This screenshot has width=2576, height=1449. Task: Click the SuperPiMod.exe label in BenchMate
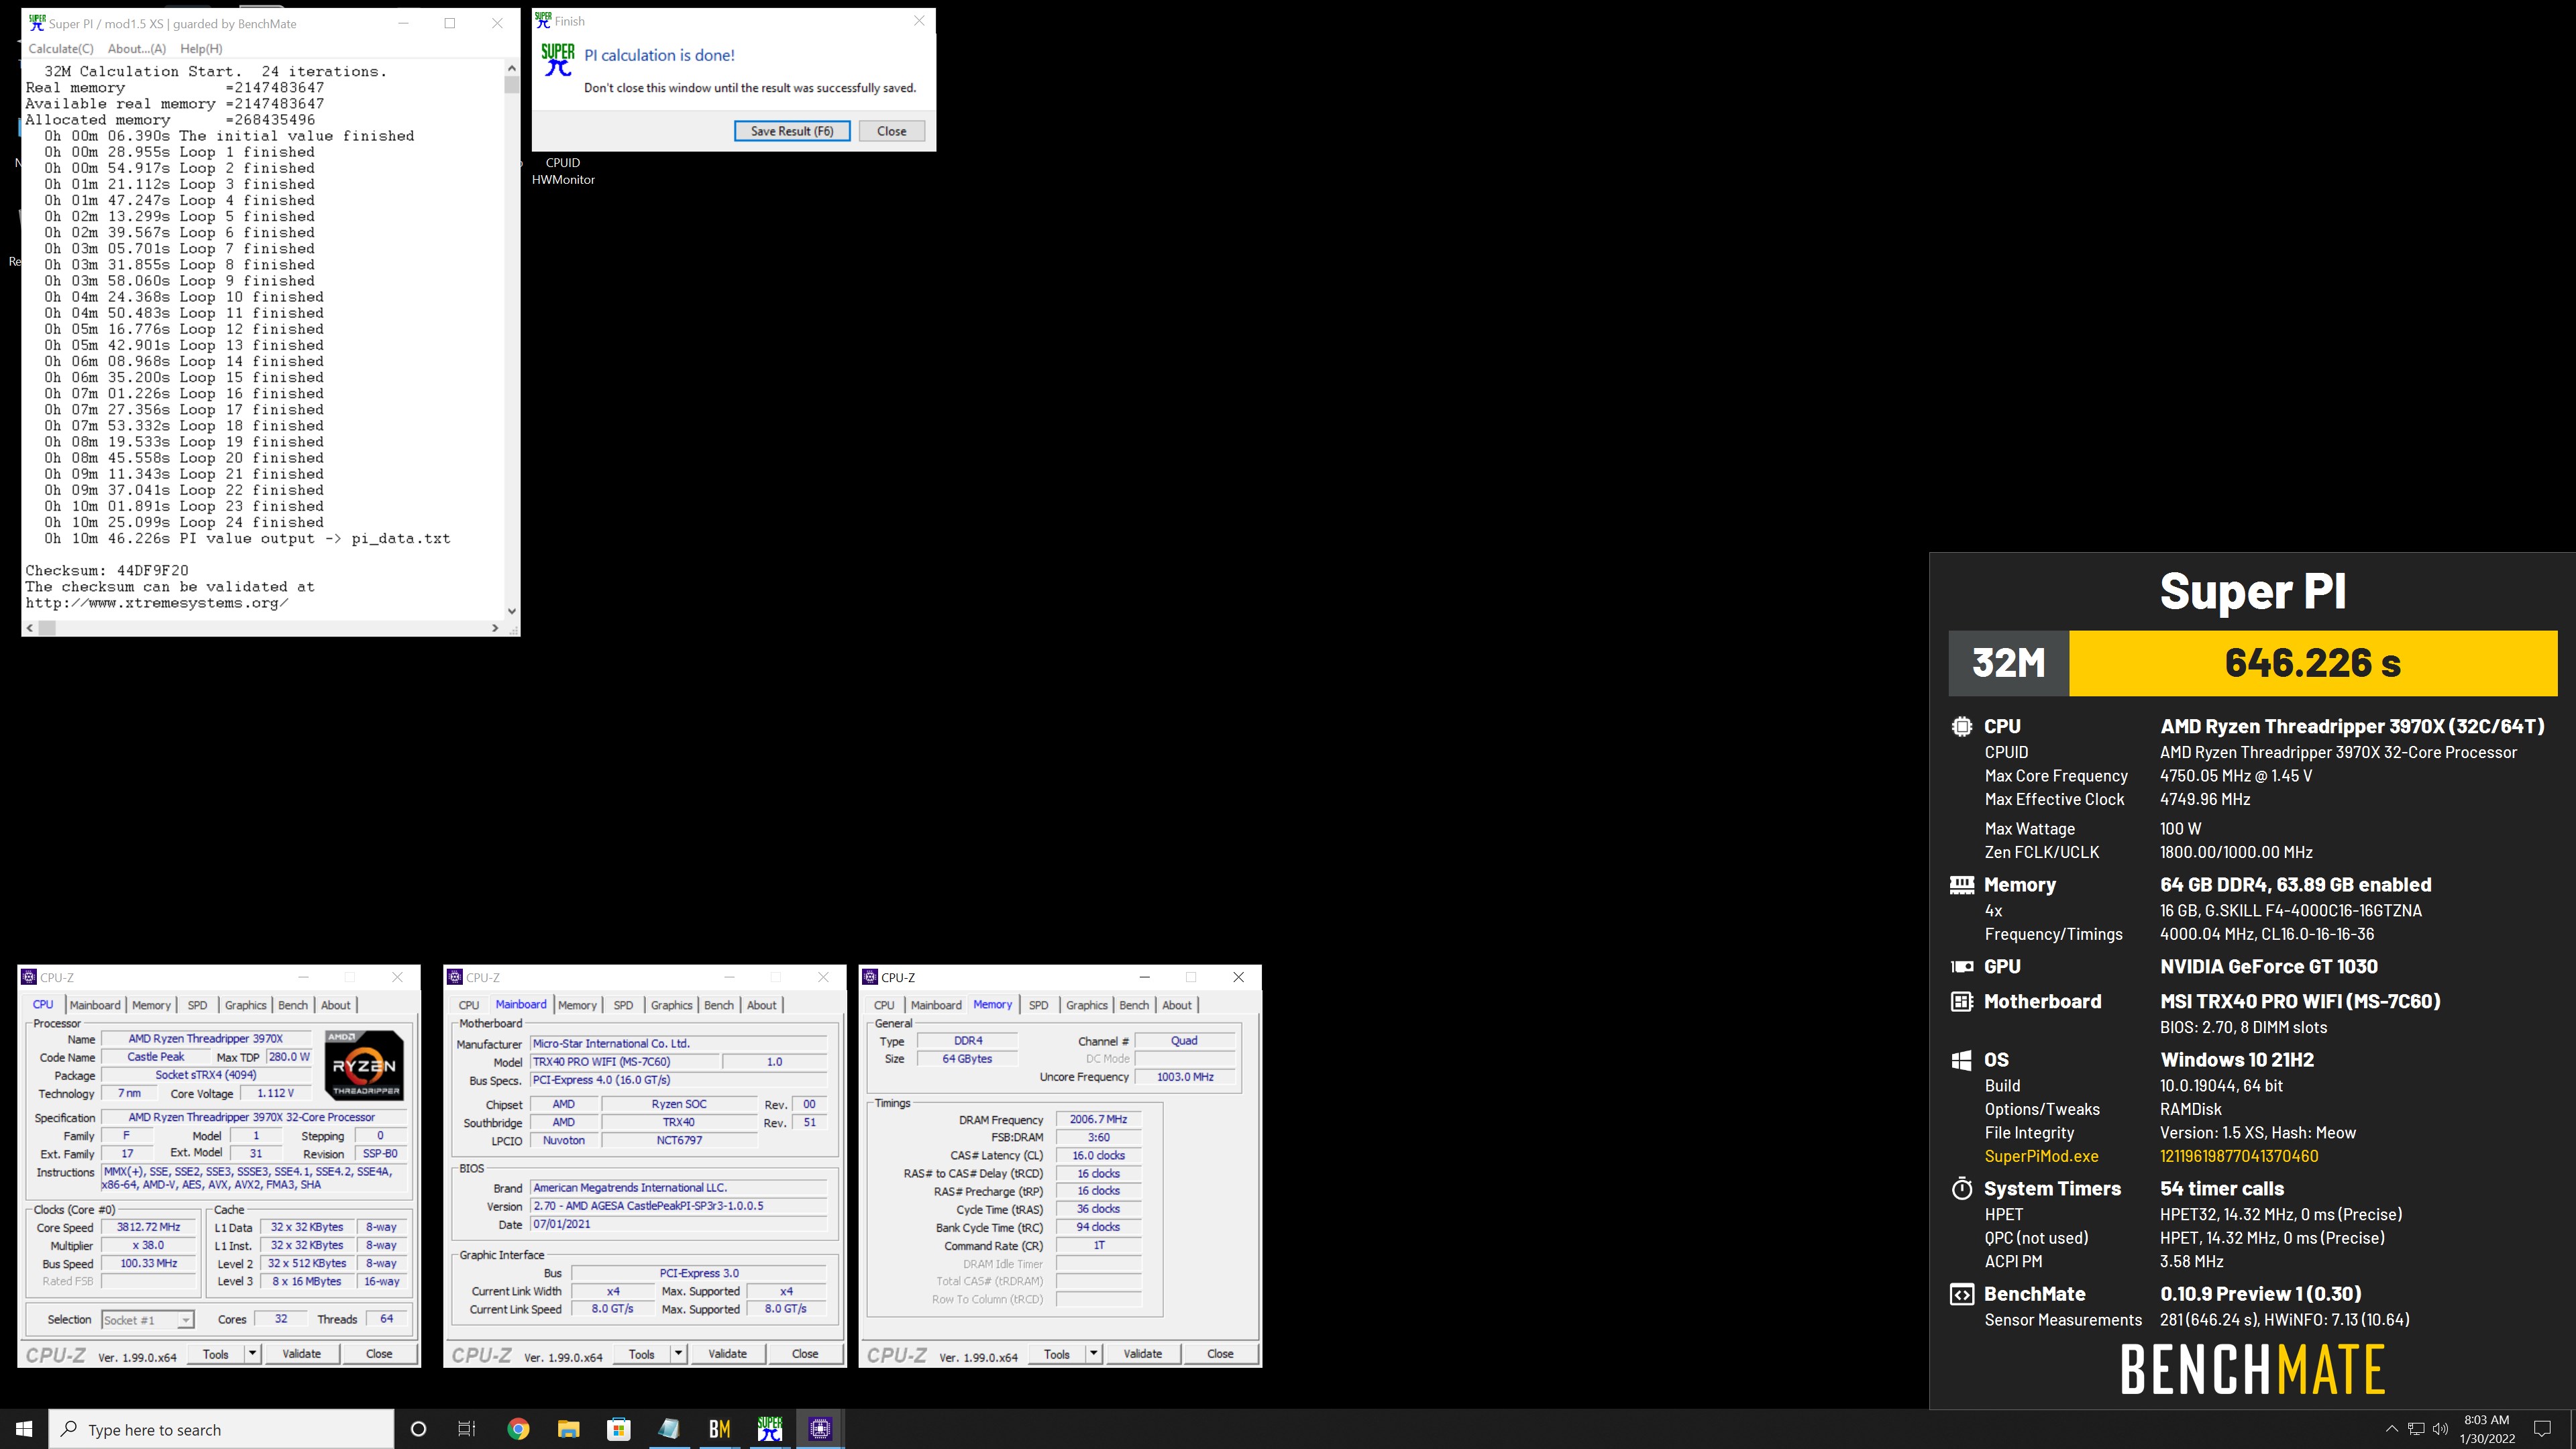[2041, 1156]
